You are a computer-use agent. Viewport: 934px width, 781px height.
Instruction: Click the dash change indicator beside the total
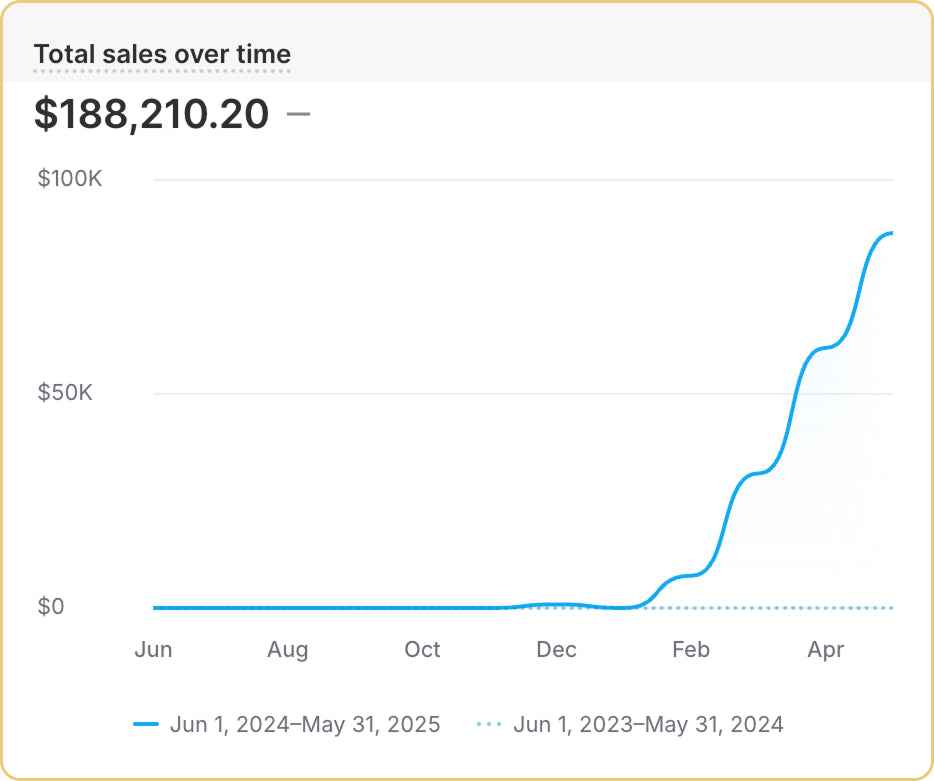[298, 114]
